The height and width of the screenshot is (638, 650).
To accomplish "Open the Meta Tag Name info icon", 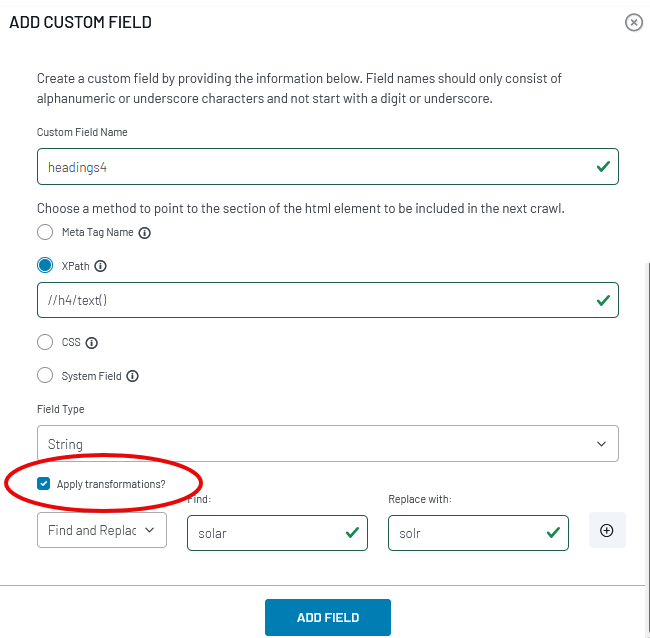I will click(x=144, y=233).
